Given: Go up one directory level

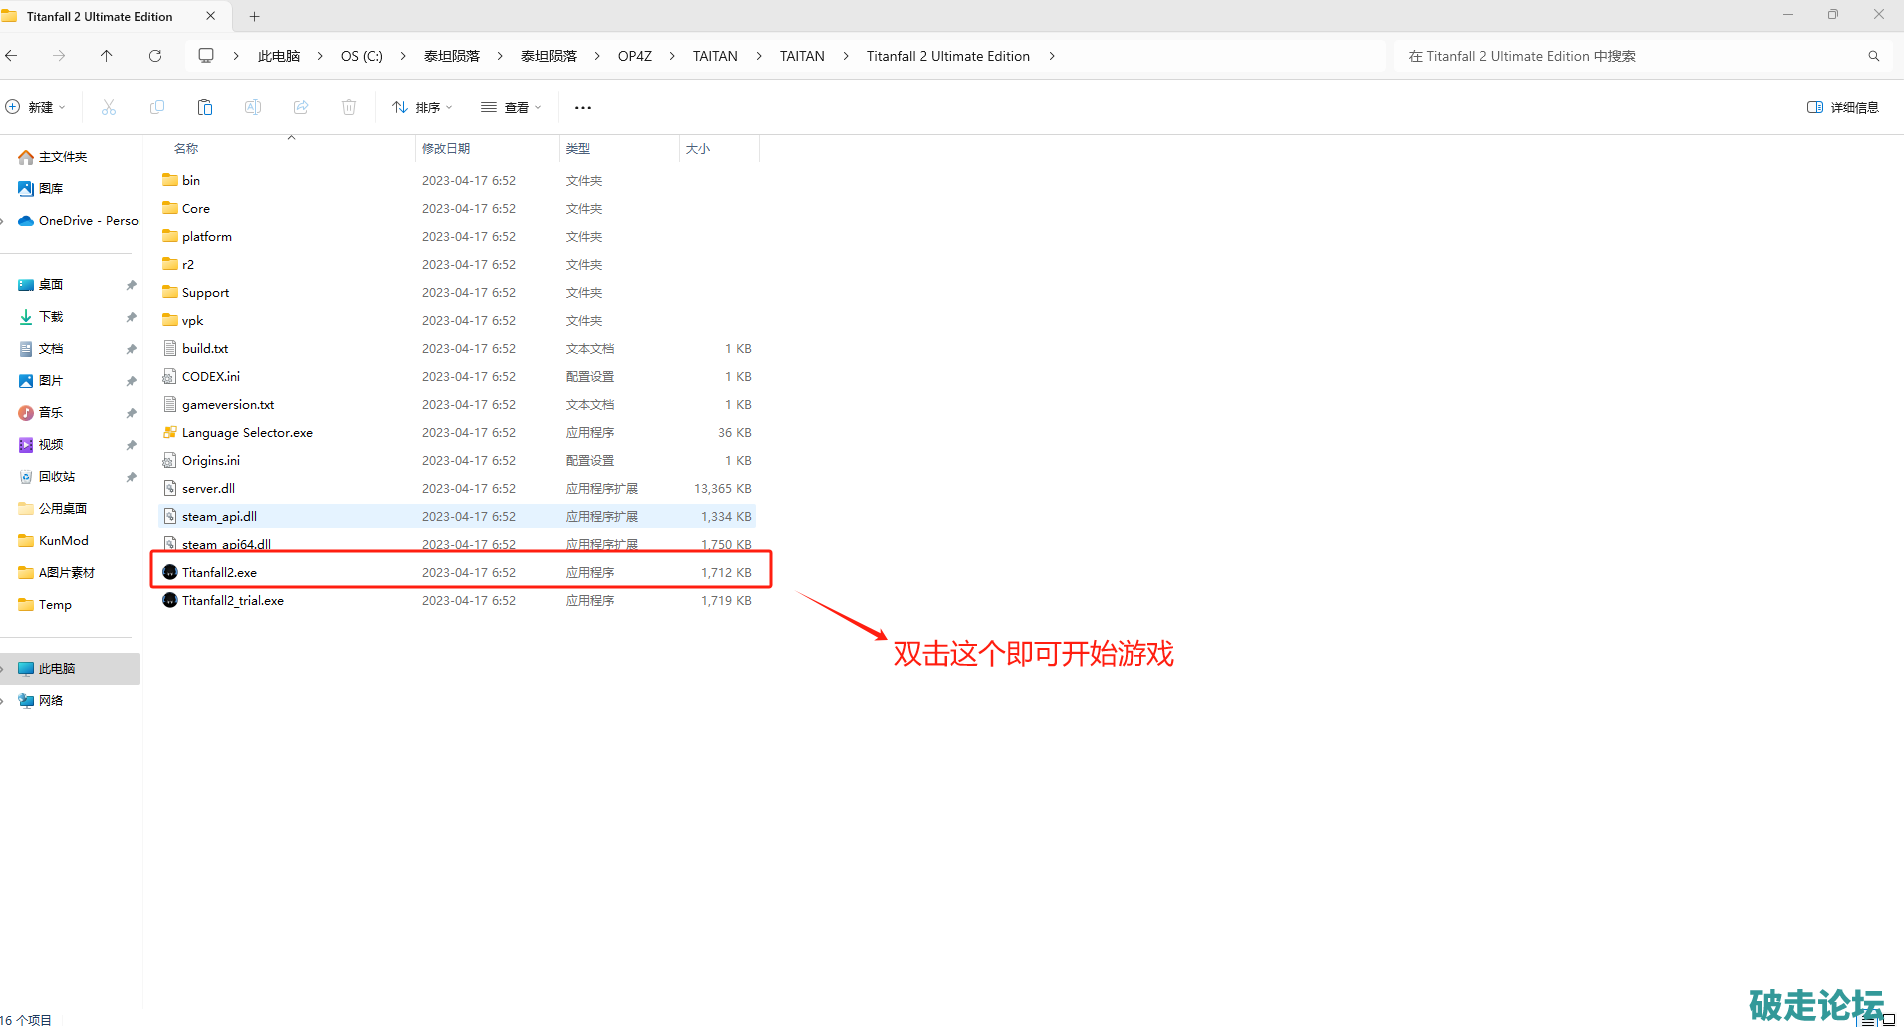Looking at the screenshot, I should pos(107,56).
